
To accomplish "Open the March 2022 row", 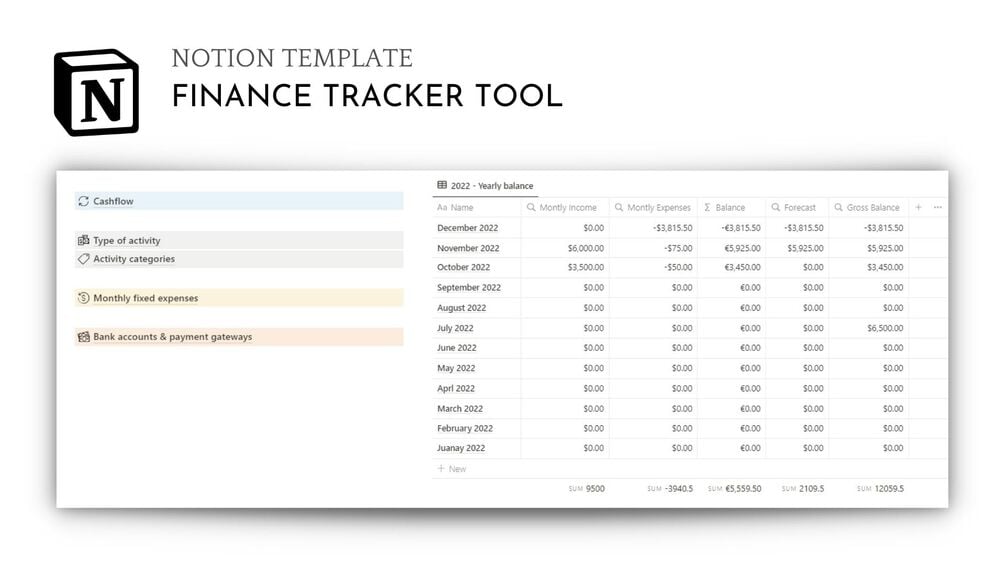I will coord(460,409).
